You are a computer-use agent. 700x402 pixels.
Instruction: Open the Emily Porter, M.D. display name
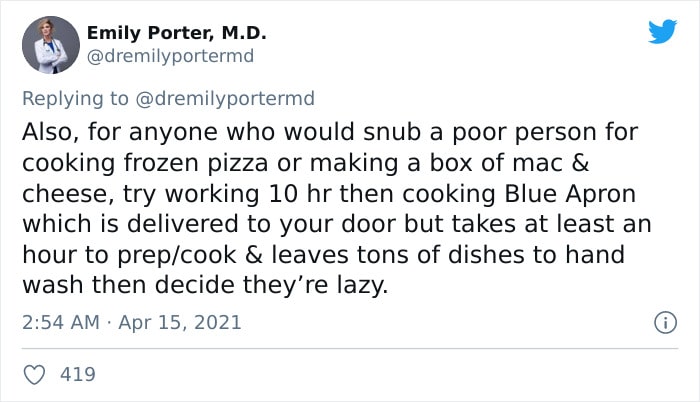tap(176, 33)
